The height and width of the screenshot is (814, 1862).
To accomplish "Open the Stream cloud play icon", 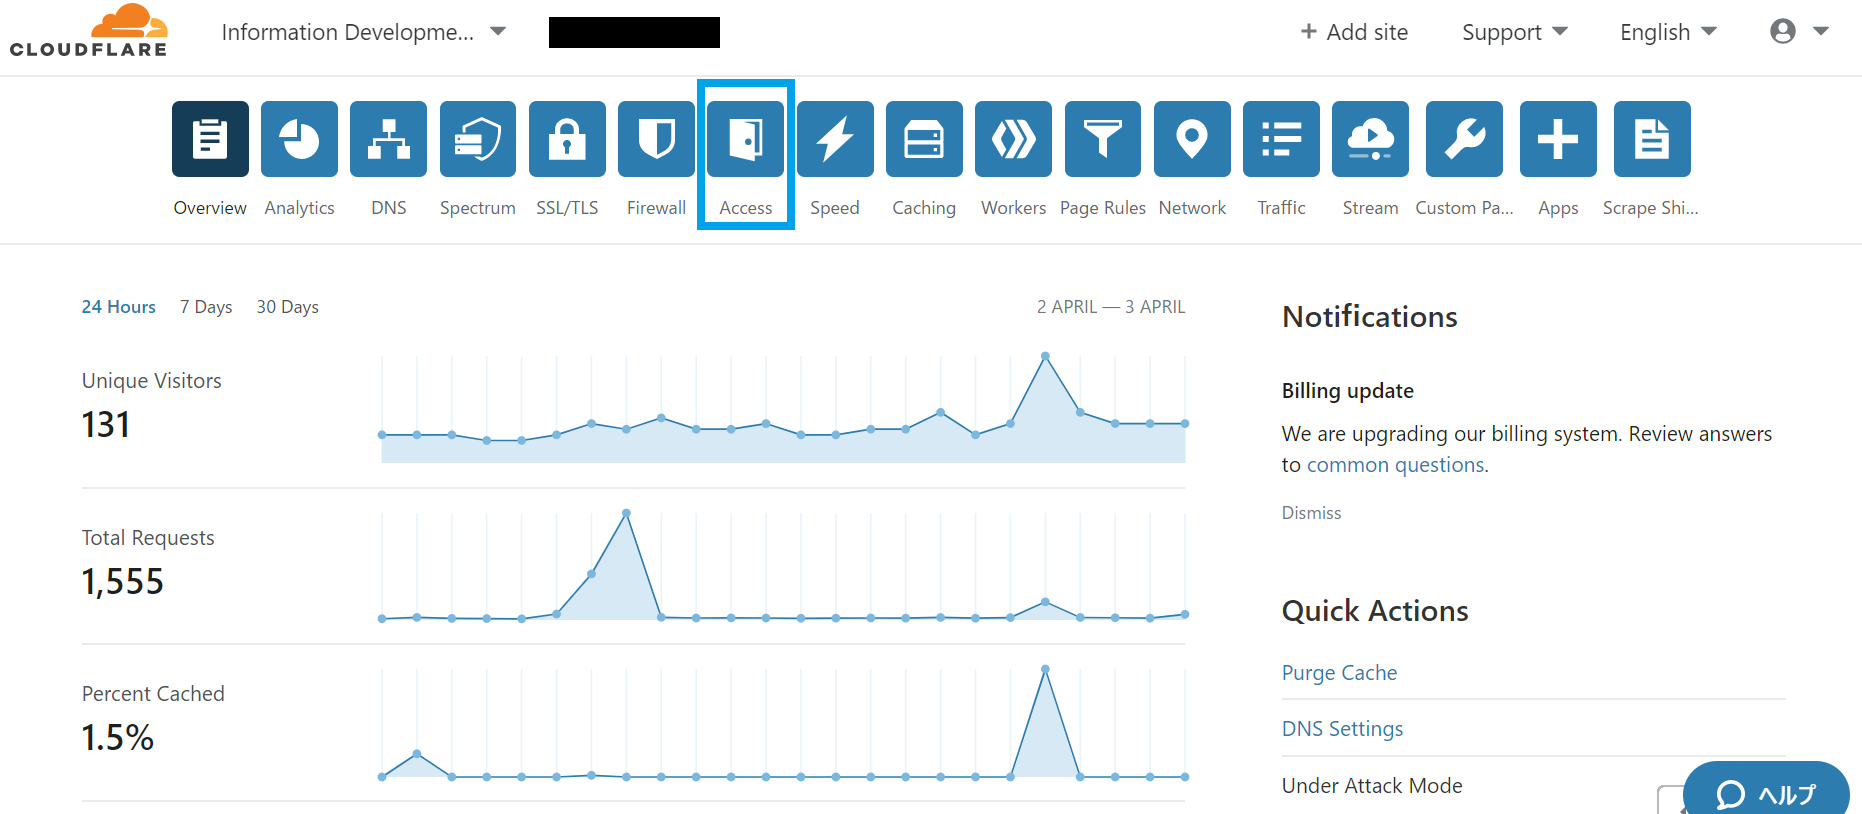I will tap(1370, 139).
